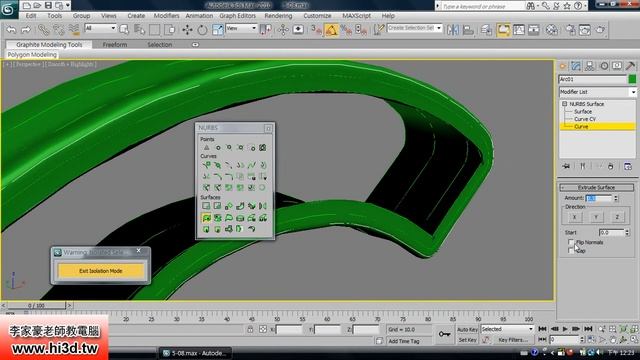The image size is (640, 360).
Task: Set extrude direction to Z
Action: (x=617, y=217)
